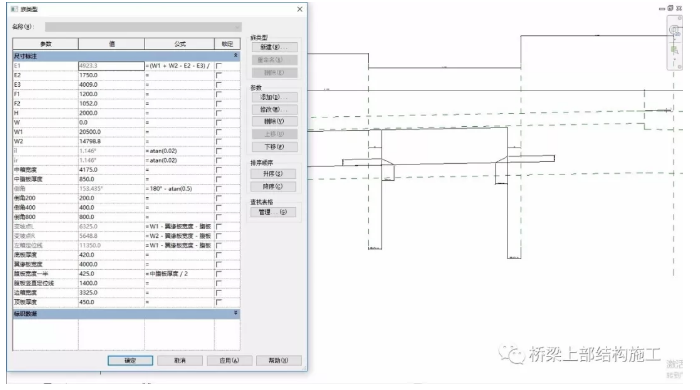This screenshot has width=700, height=390.
Task: Toggle lock checkbox for parameter E3
Action: [219, 84]
